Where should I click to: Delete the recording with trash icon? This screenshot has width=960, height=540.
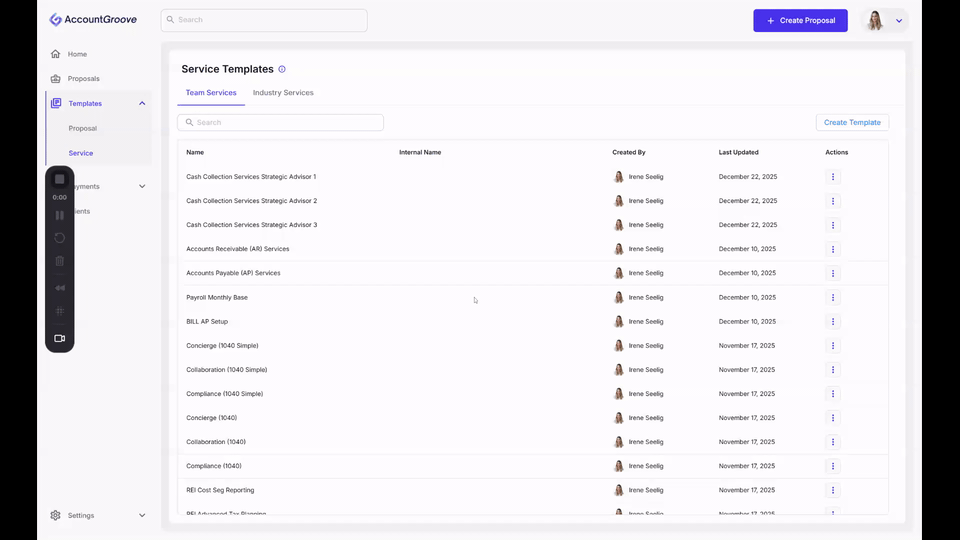(x=59, y=261)
